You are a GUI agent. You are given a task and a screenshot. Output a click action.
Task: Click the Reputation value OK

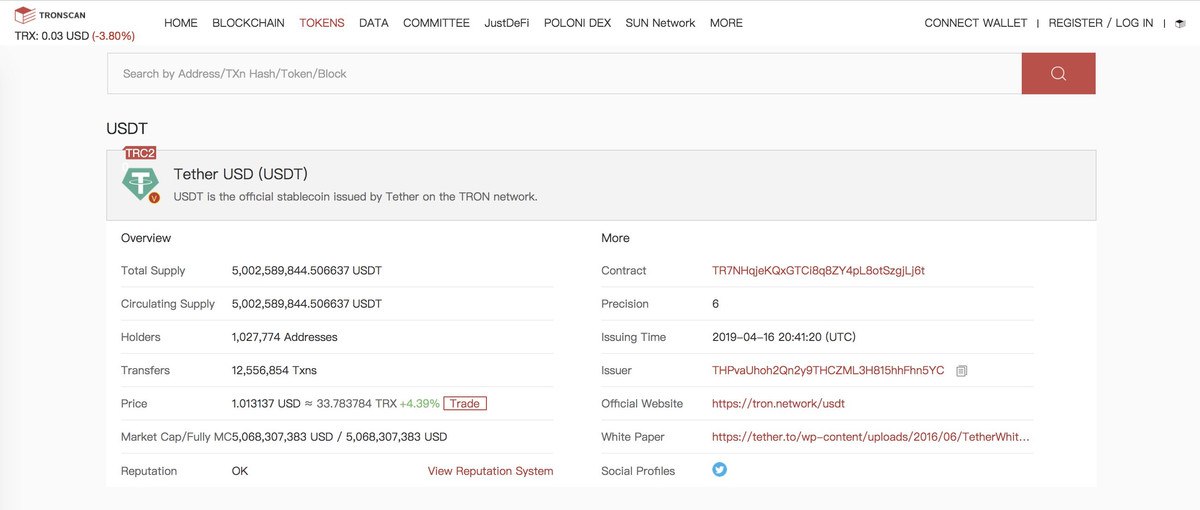(240, 471)
